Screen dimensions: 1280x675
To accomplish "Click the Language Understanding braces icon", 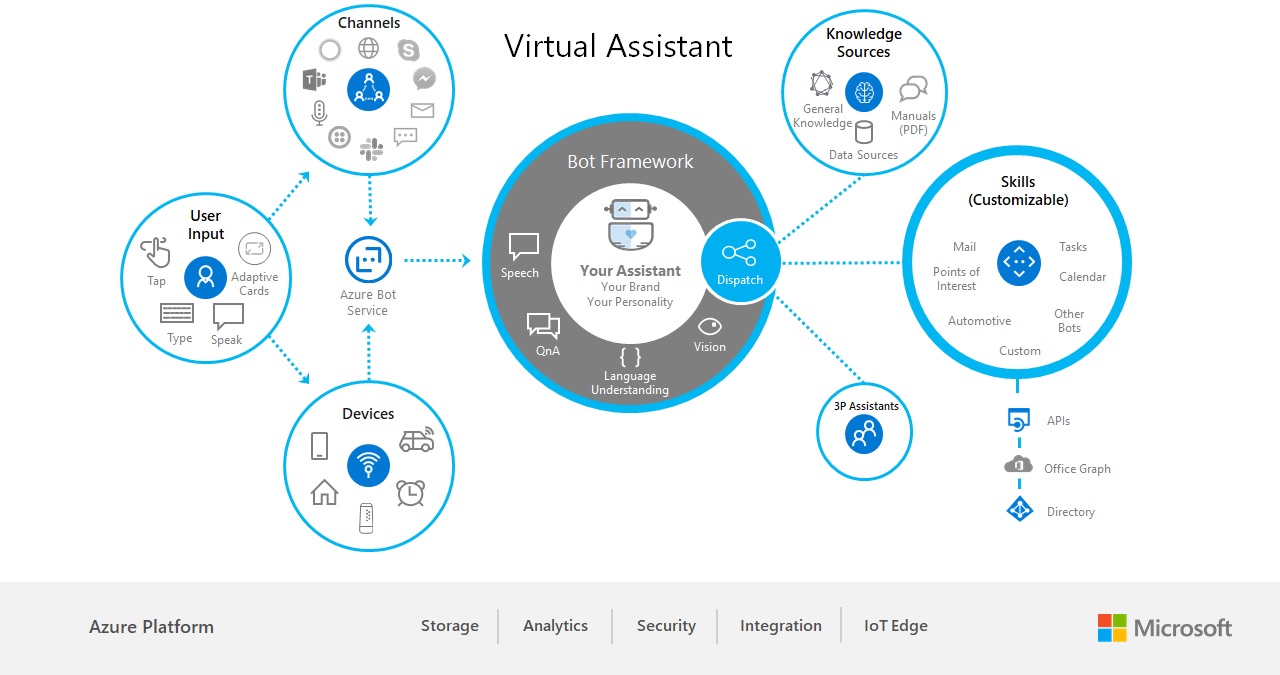I will [630, 357].
